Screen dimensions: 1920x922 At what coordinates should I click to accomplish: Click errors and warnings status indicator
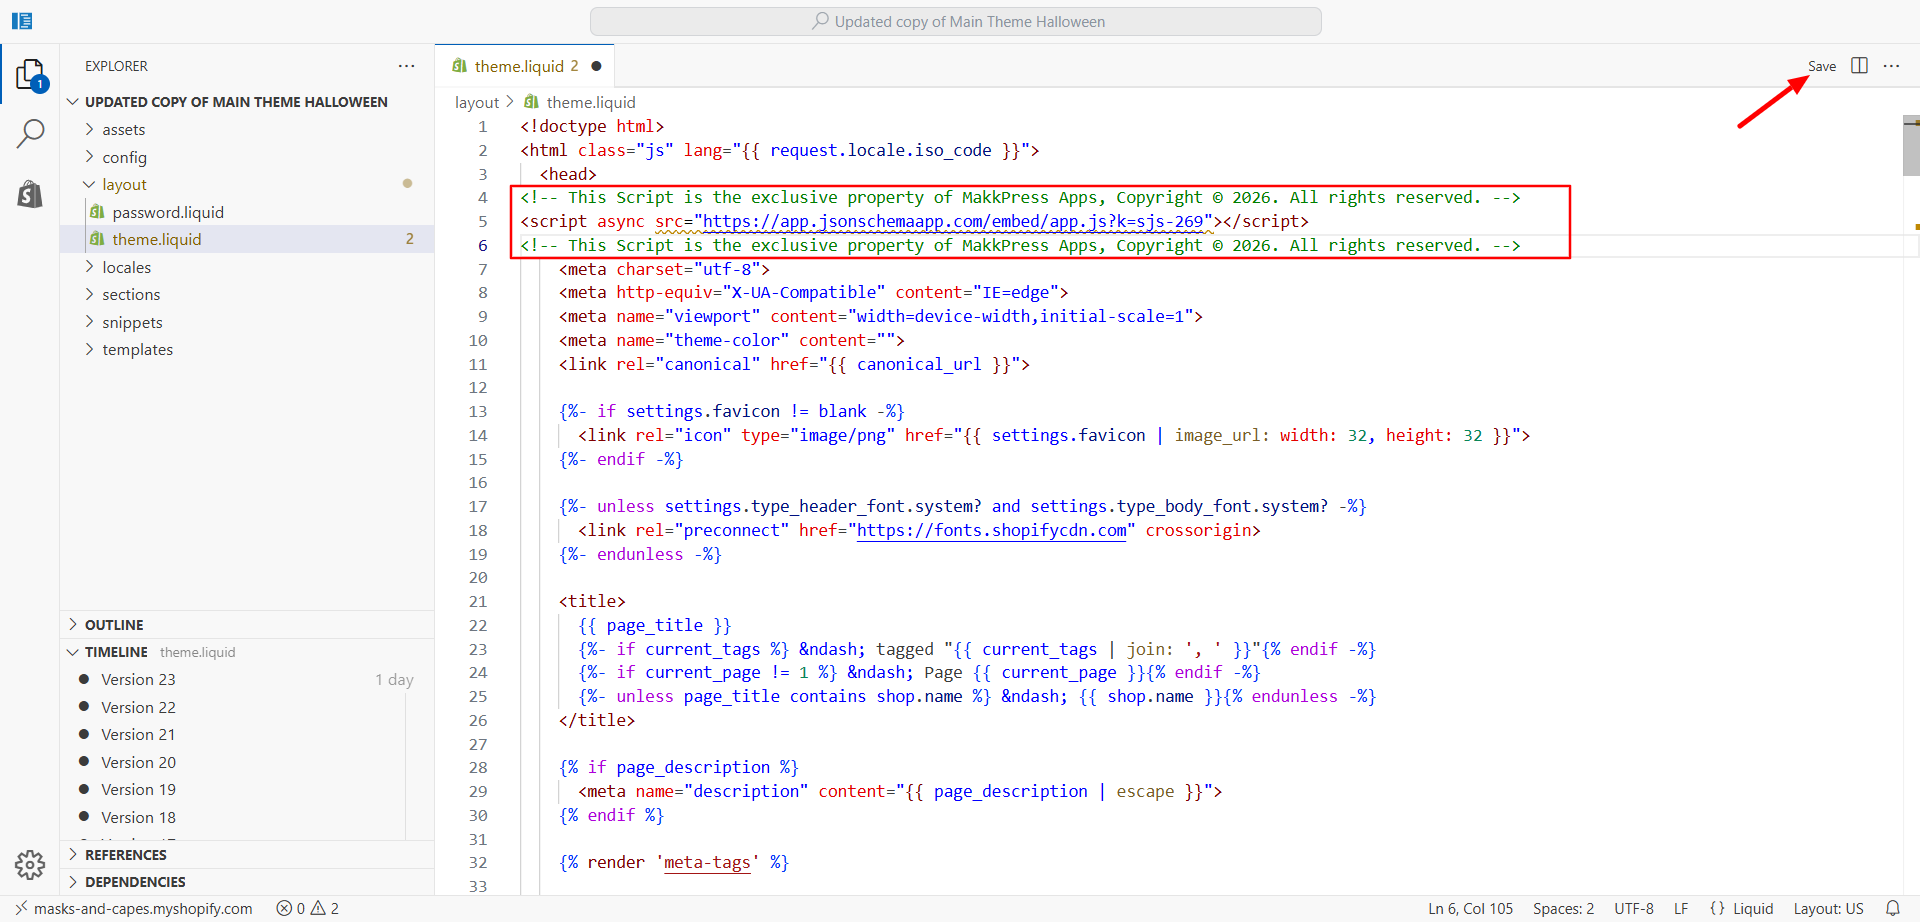[x=308, y=908]
